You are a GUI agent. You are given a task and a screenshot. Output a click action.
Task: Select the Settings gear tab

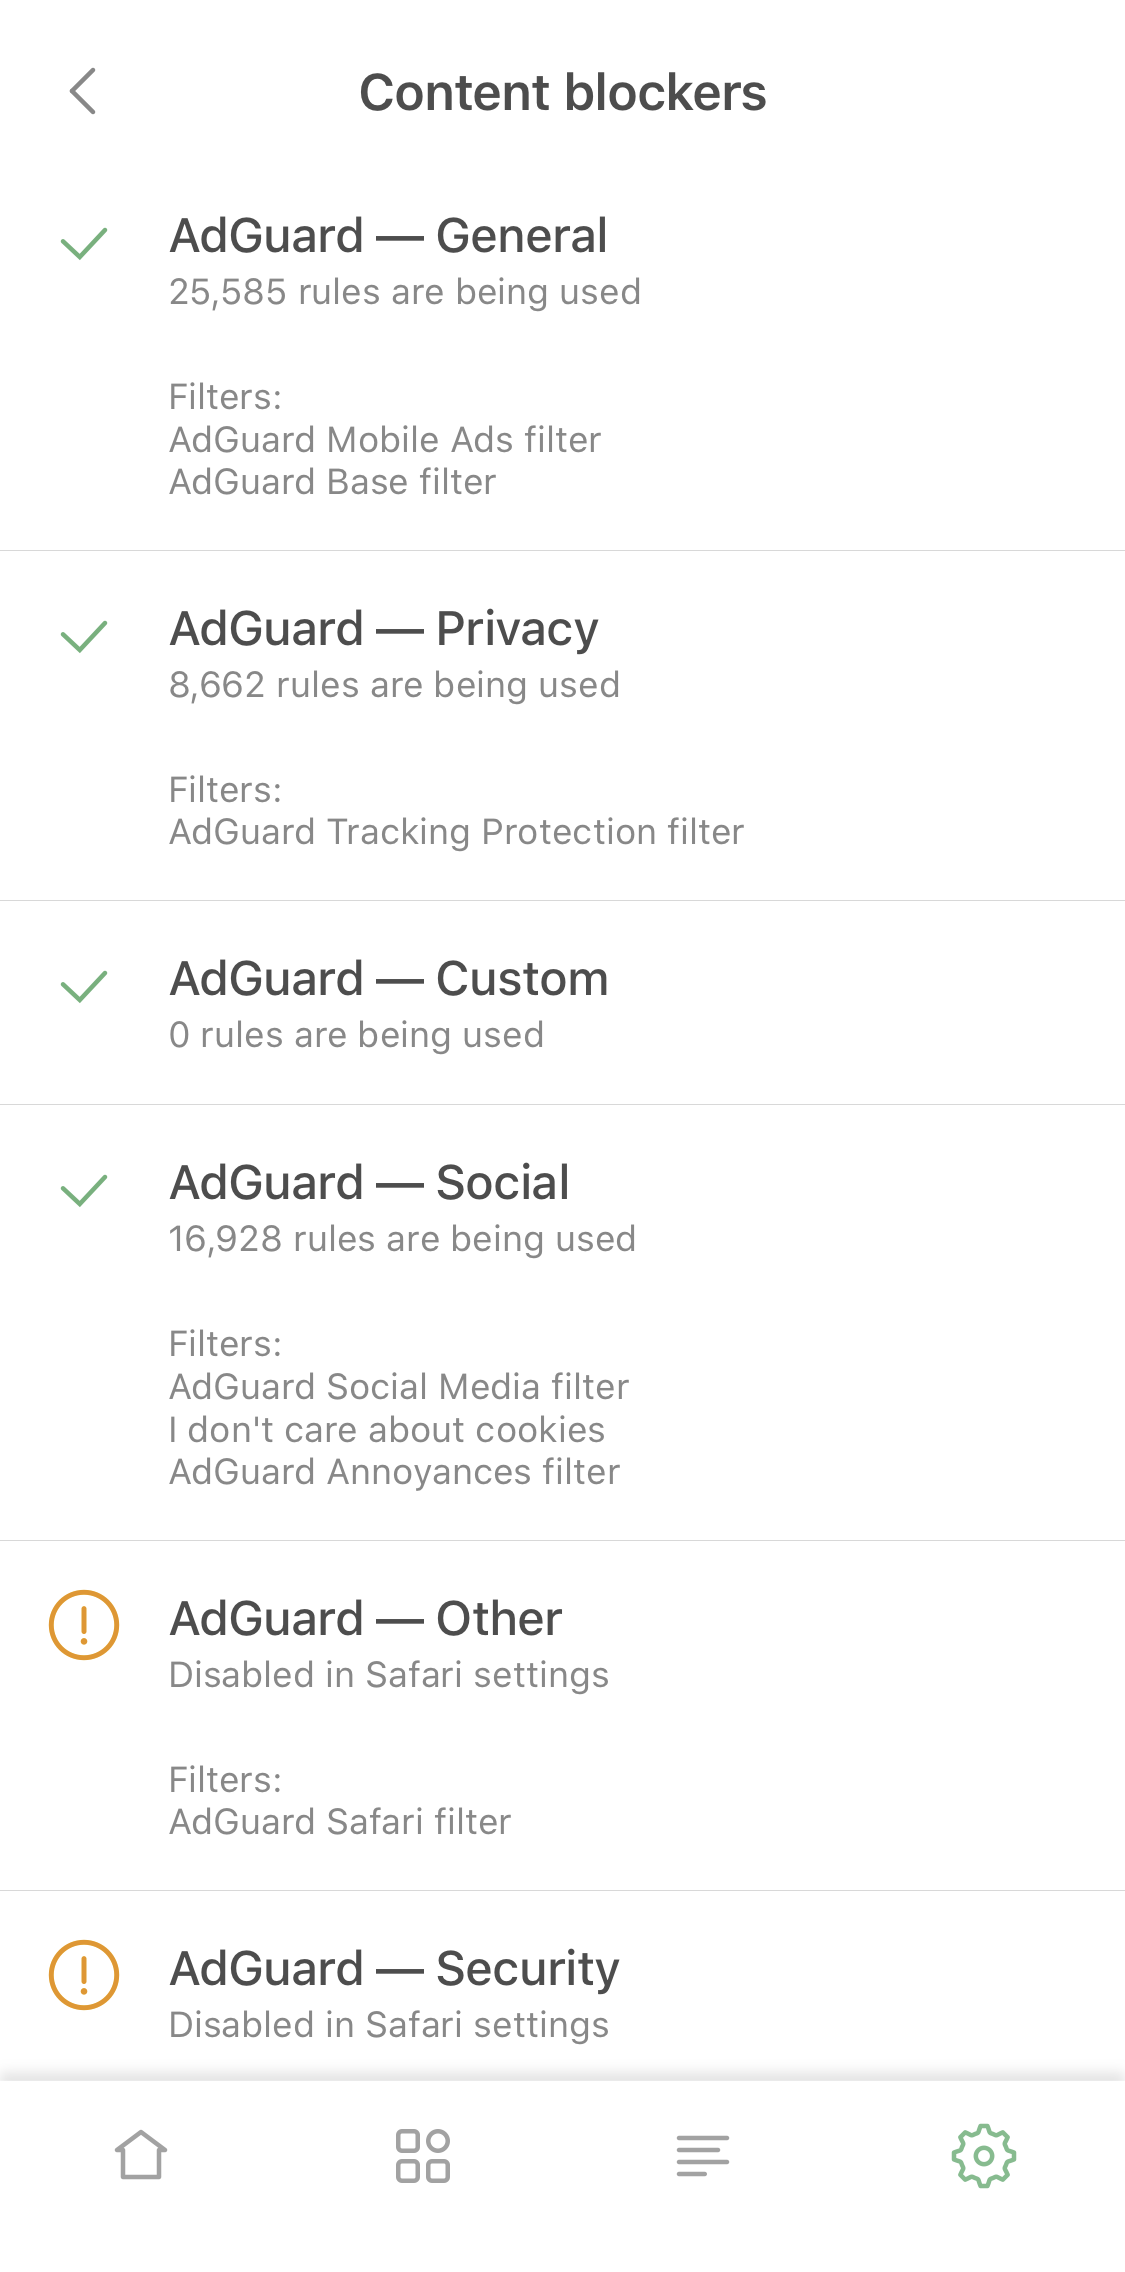983,2155
